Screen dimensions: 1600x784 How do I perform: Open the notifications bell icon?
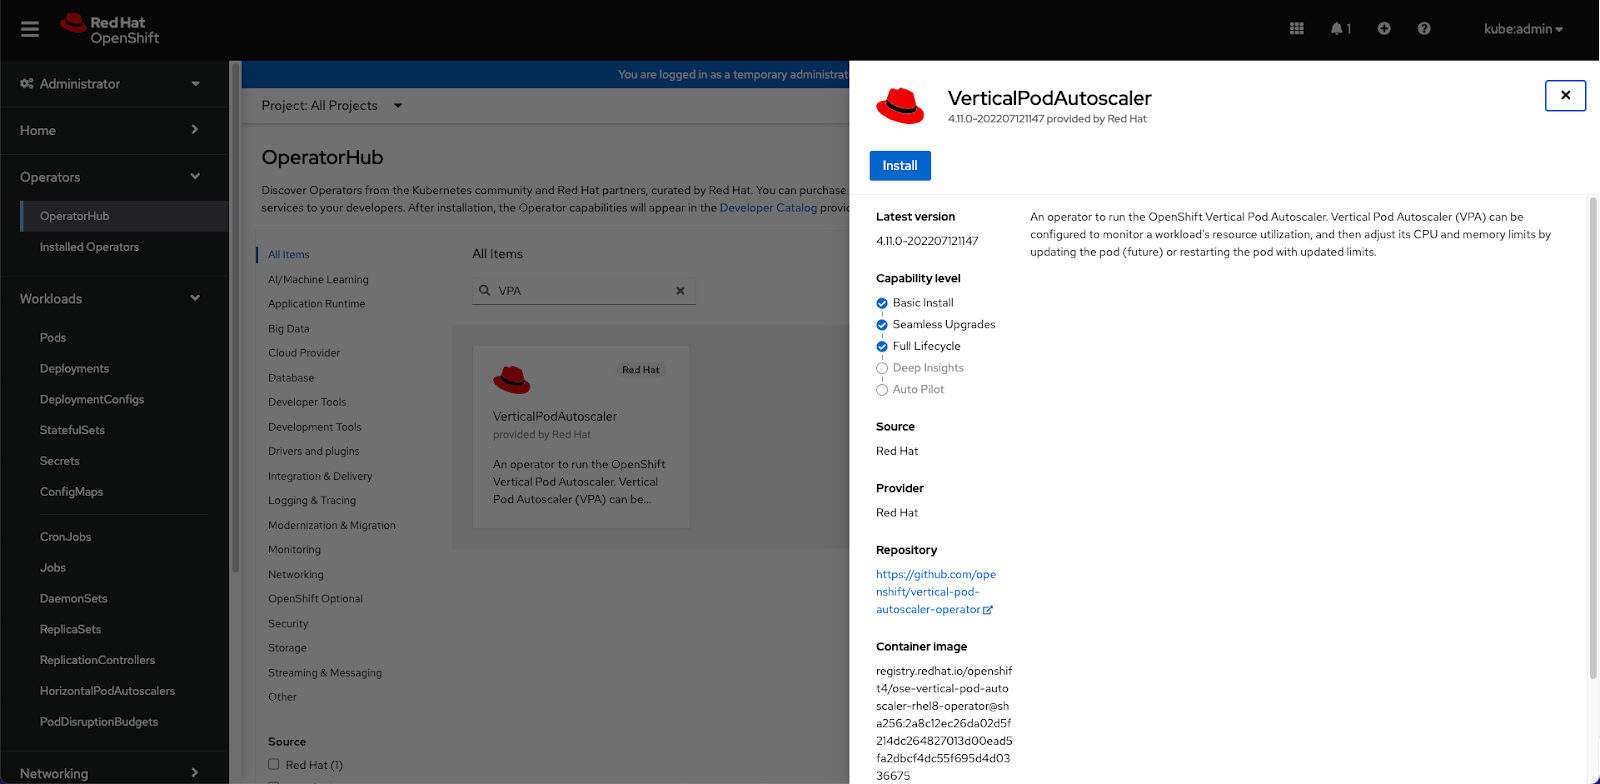[x=1339, y=29]
